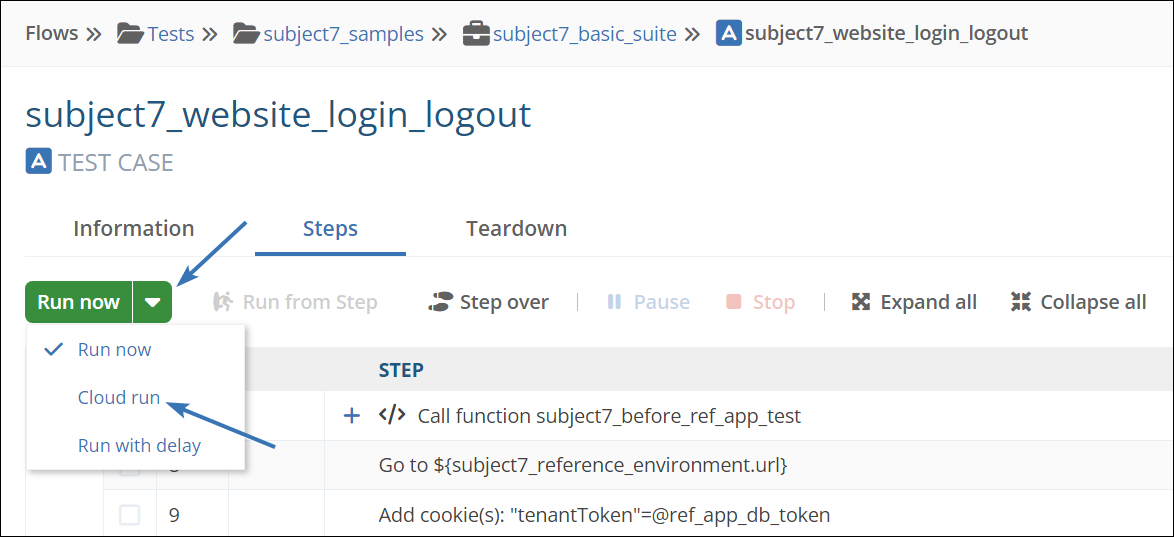Click the plus icon to expand function step
The image size is (1174, 537).
[352, 416]
